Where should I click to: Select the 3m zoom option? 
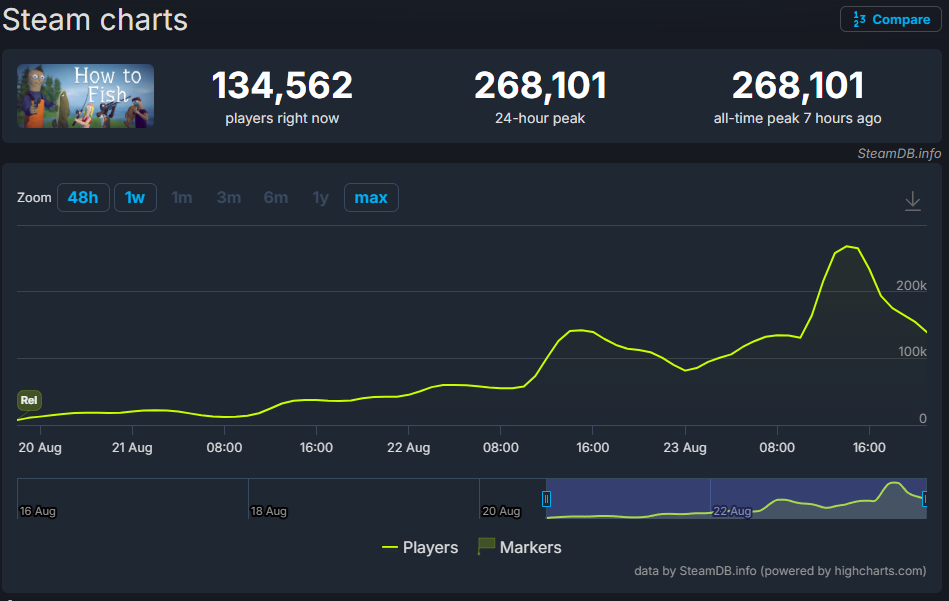pyautogui.click(x=229, y=197)
